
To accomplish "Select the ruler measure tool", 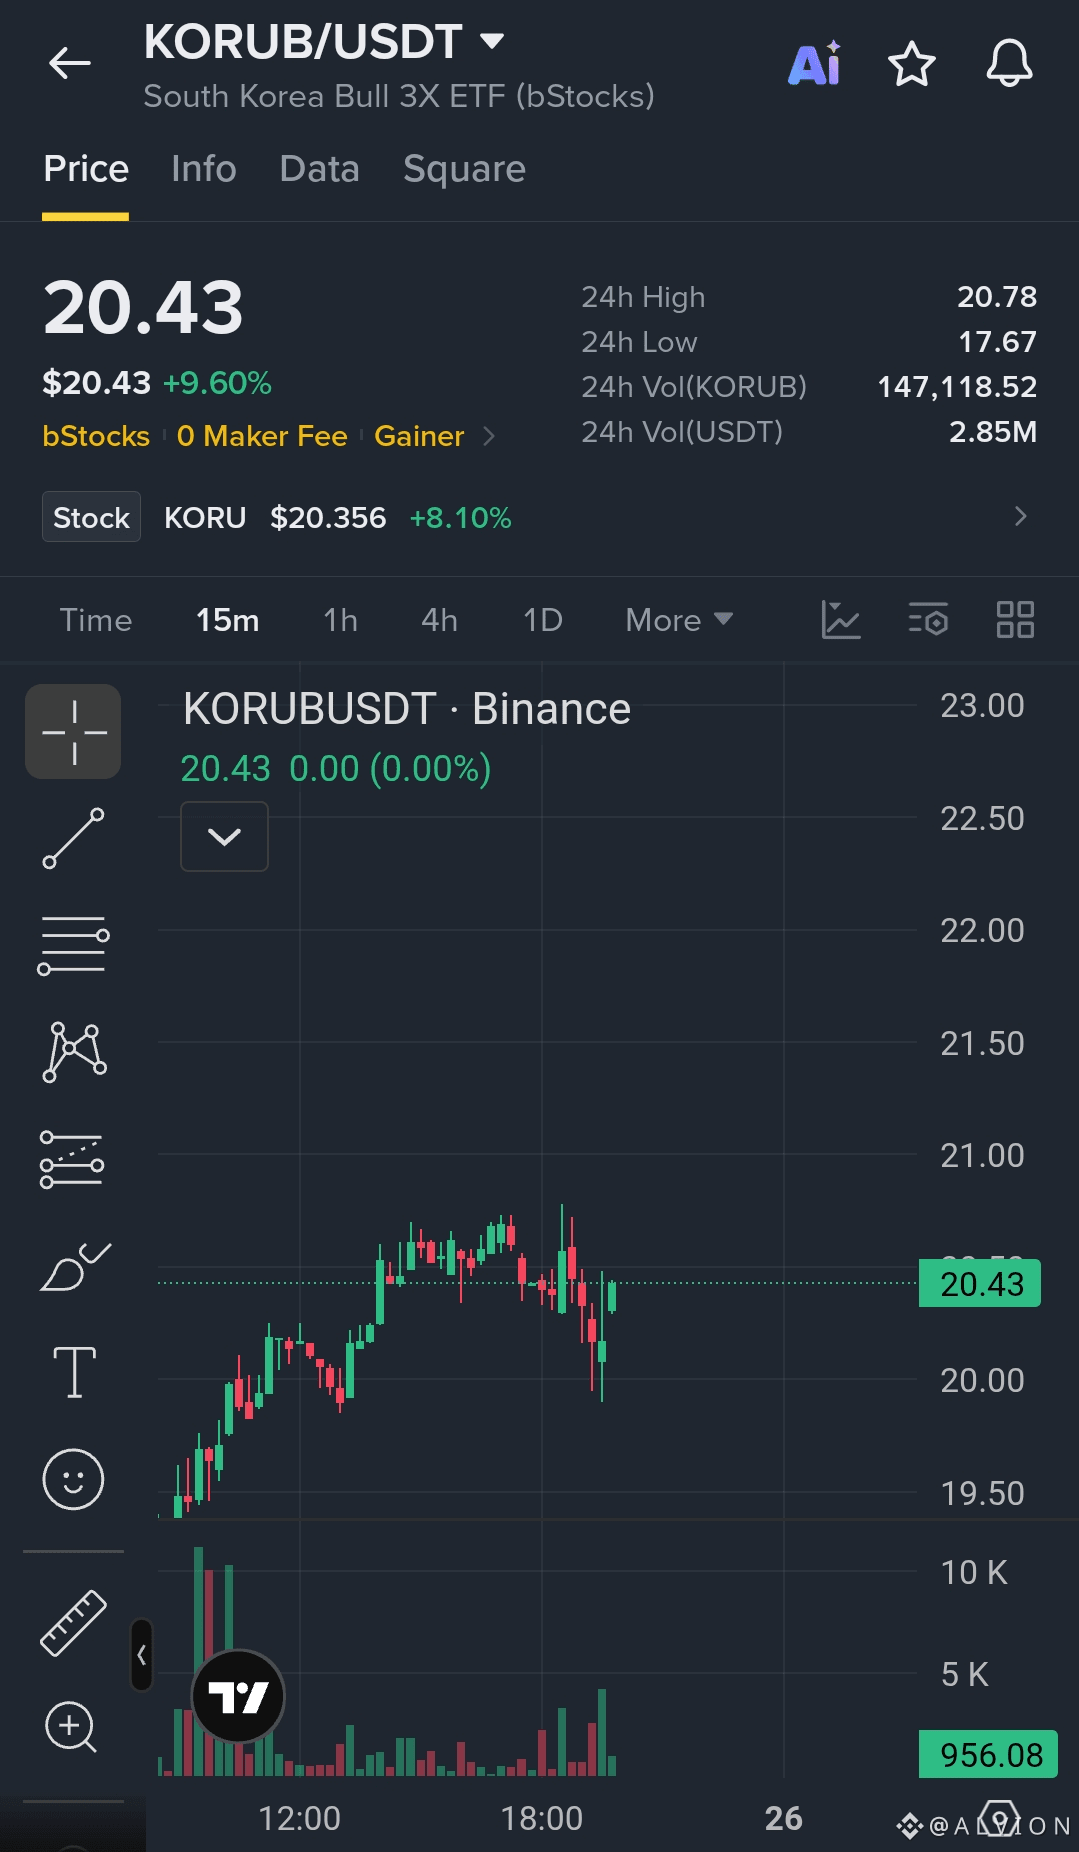I will (73, 1623).
